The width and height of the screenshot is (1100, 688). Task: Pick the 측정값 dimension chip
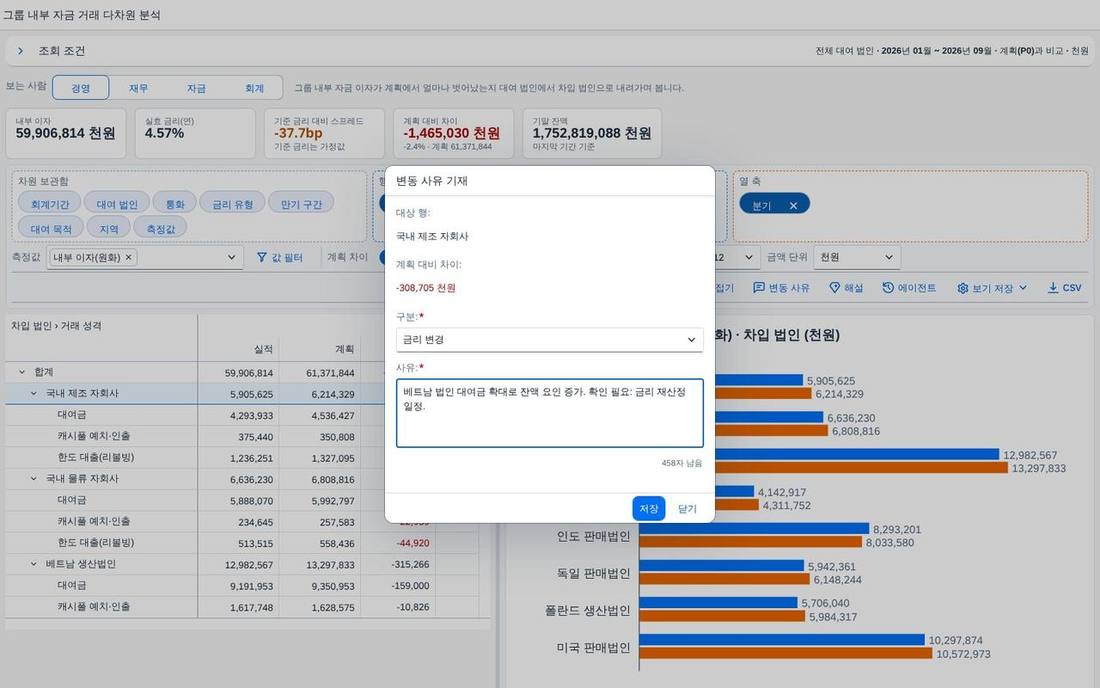click(161, 229)
